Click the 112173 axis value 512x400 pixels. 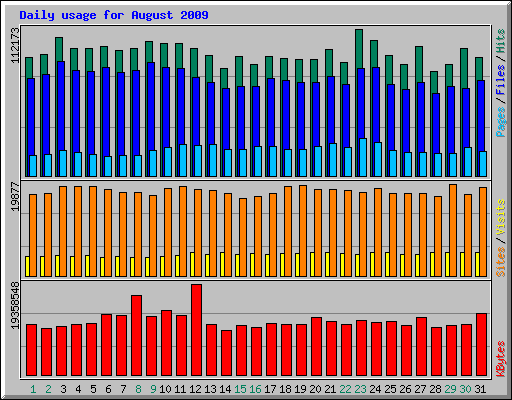(x=15, y=45)
